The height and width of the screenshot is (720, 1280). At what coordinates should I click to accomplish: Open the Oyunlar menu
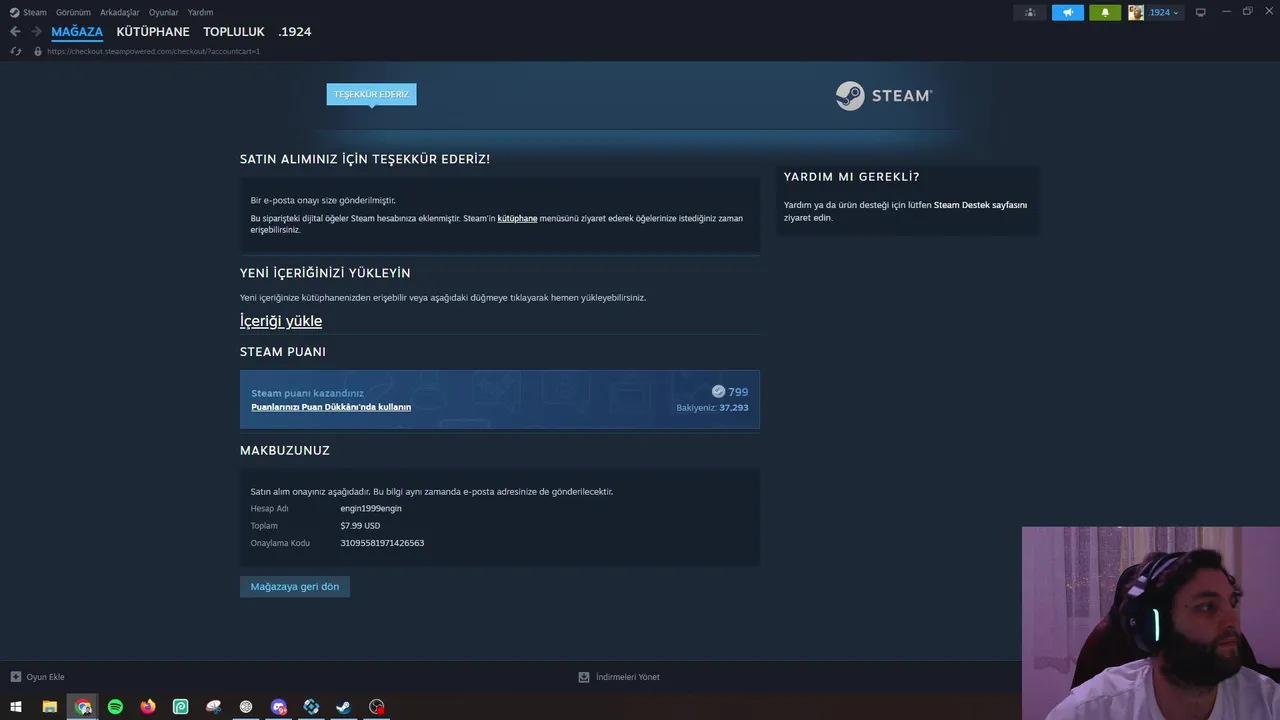click(164, 12)
